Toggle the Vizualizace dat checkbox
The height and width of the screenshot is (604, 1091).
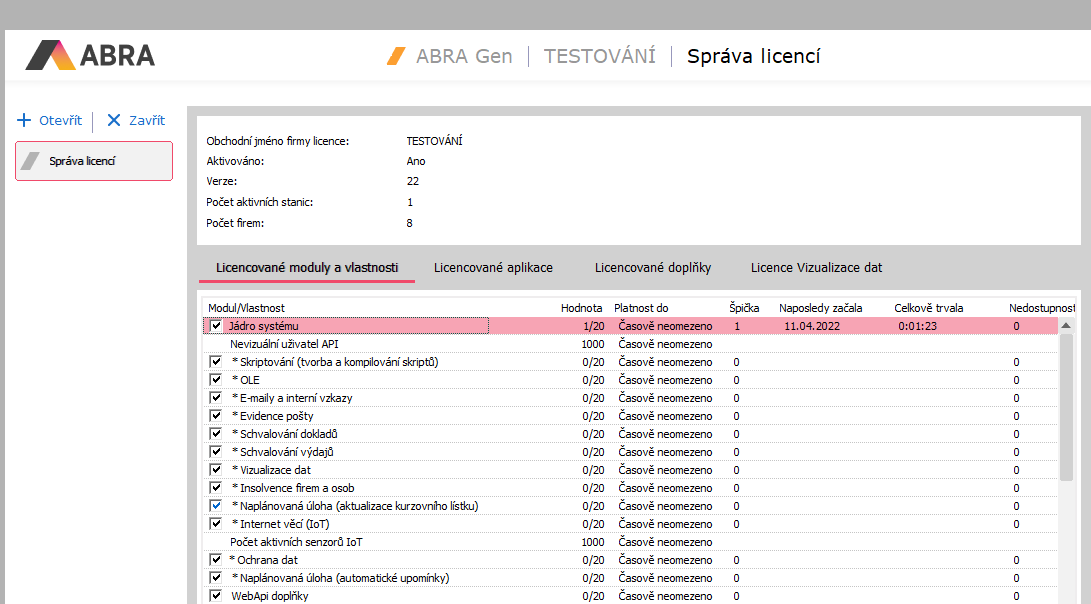pyautogui.click(x=216, y=470)
